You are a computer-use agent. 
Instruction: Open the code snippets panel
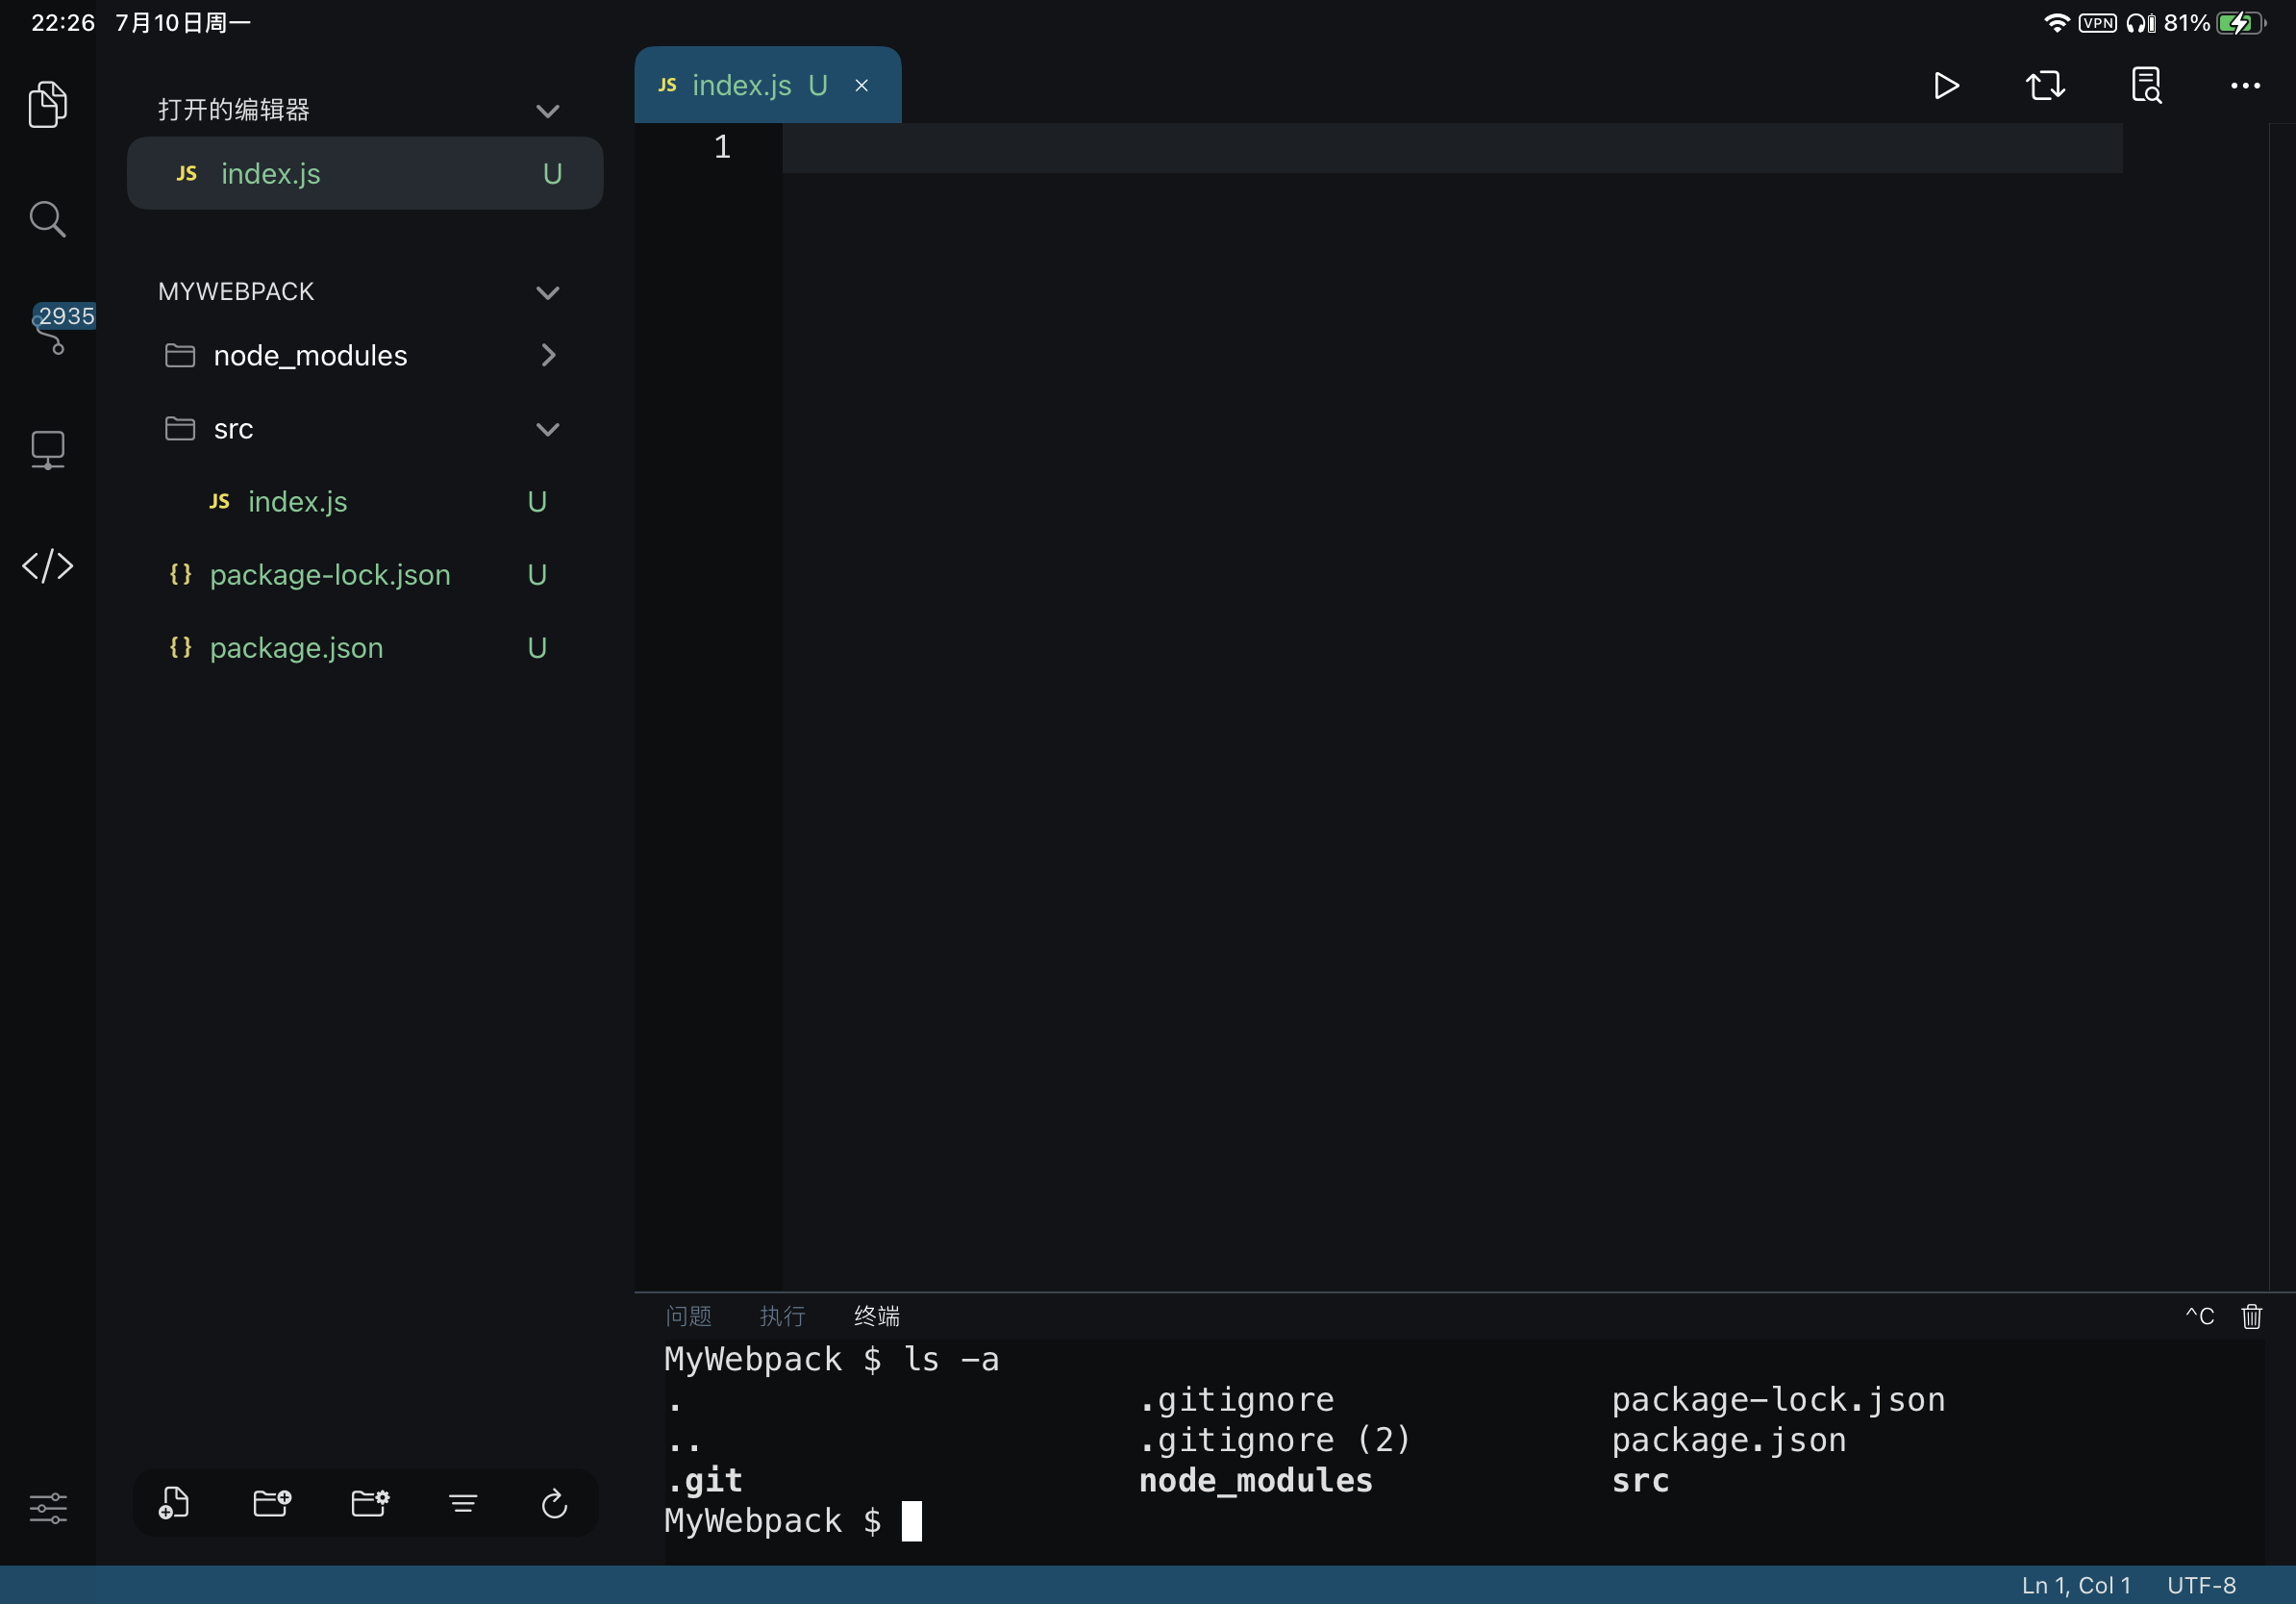click(x=47, y=565)
